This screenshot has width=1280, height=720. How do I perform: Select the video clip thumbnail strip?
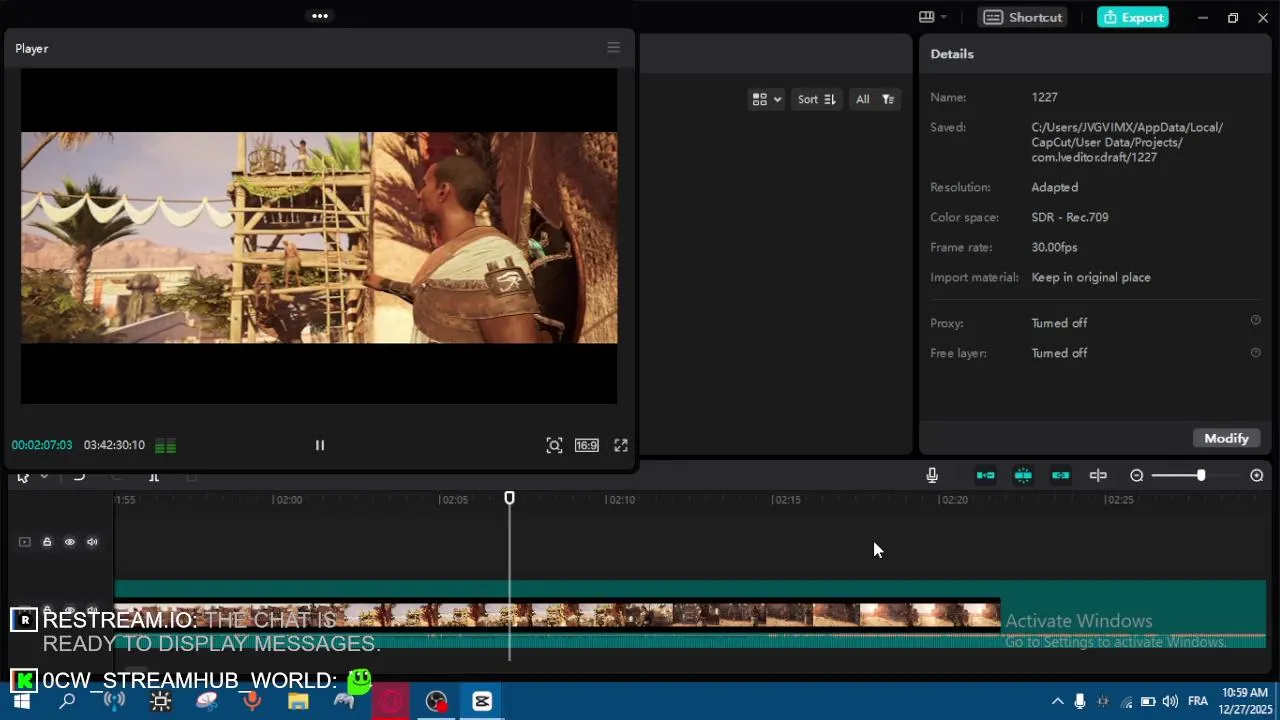point(558,615)
